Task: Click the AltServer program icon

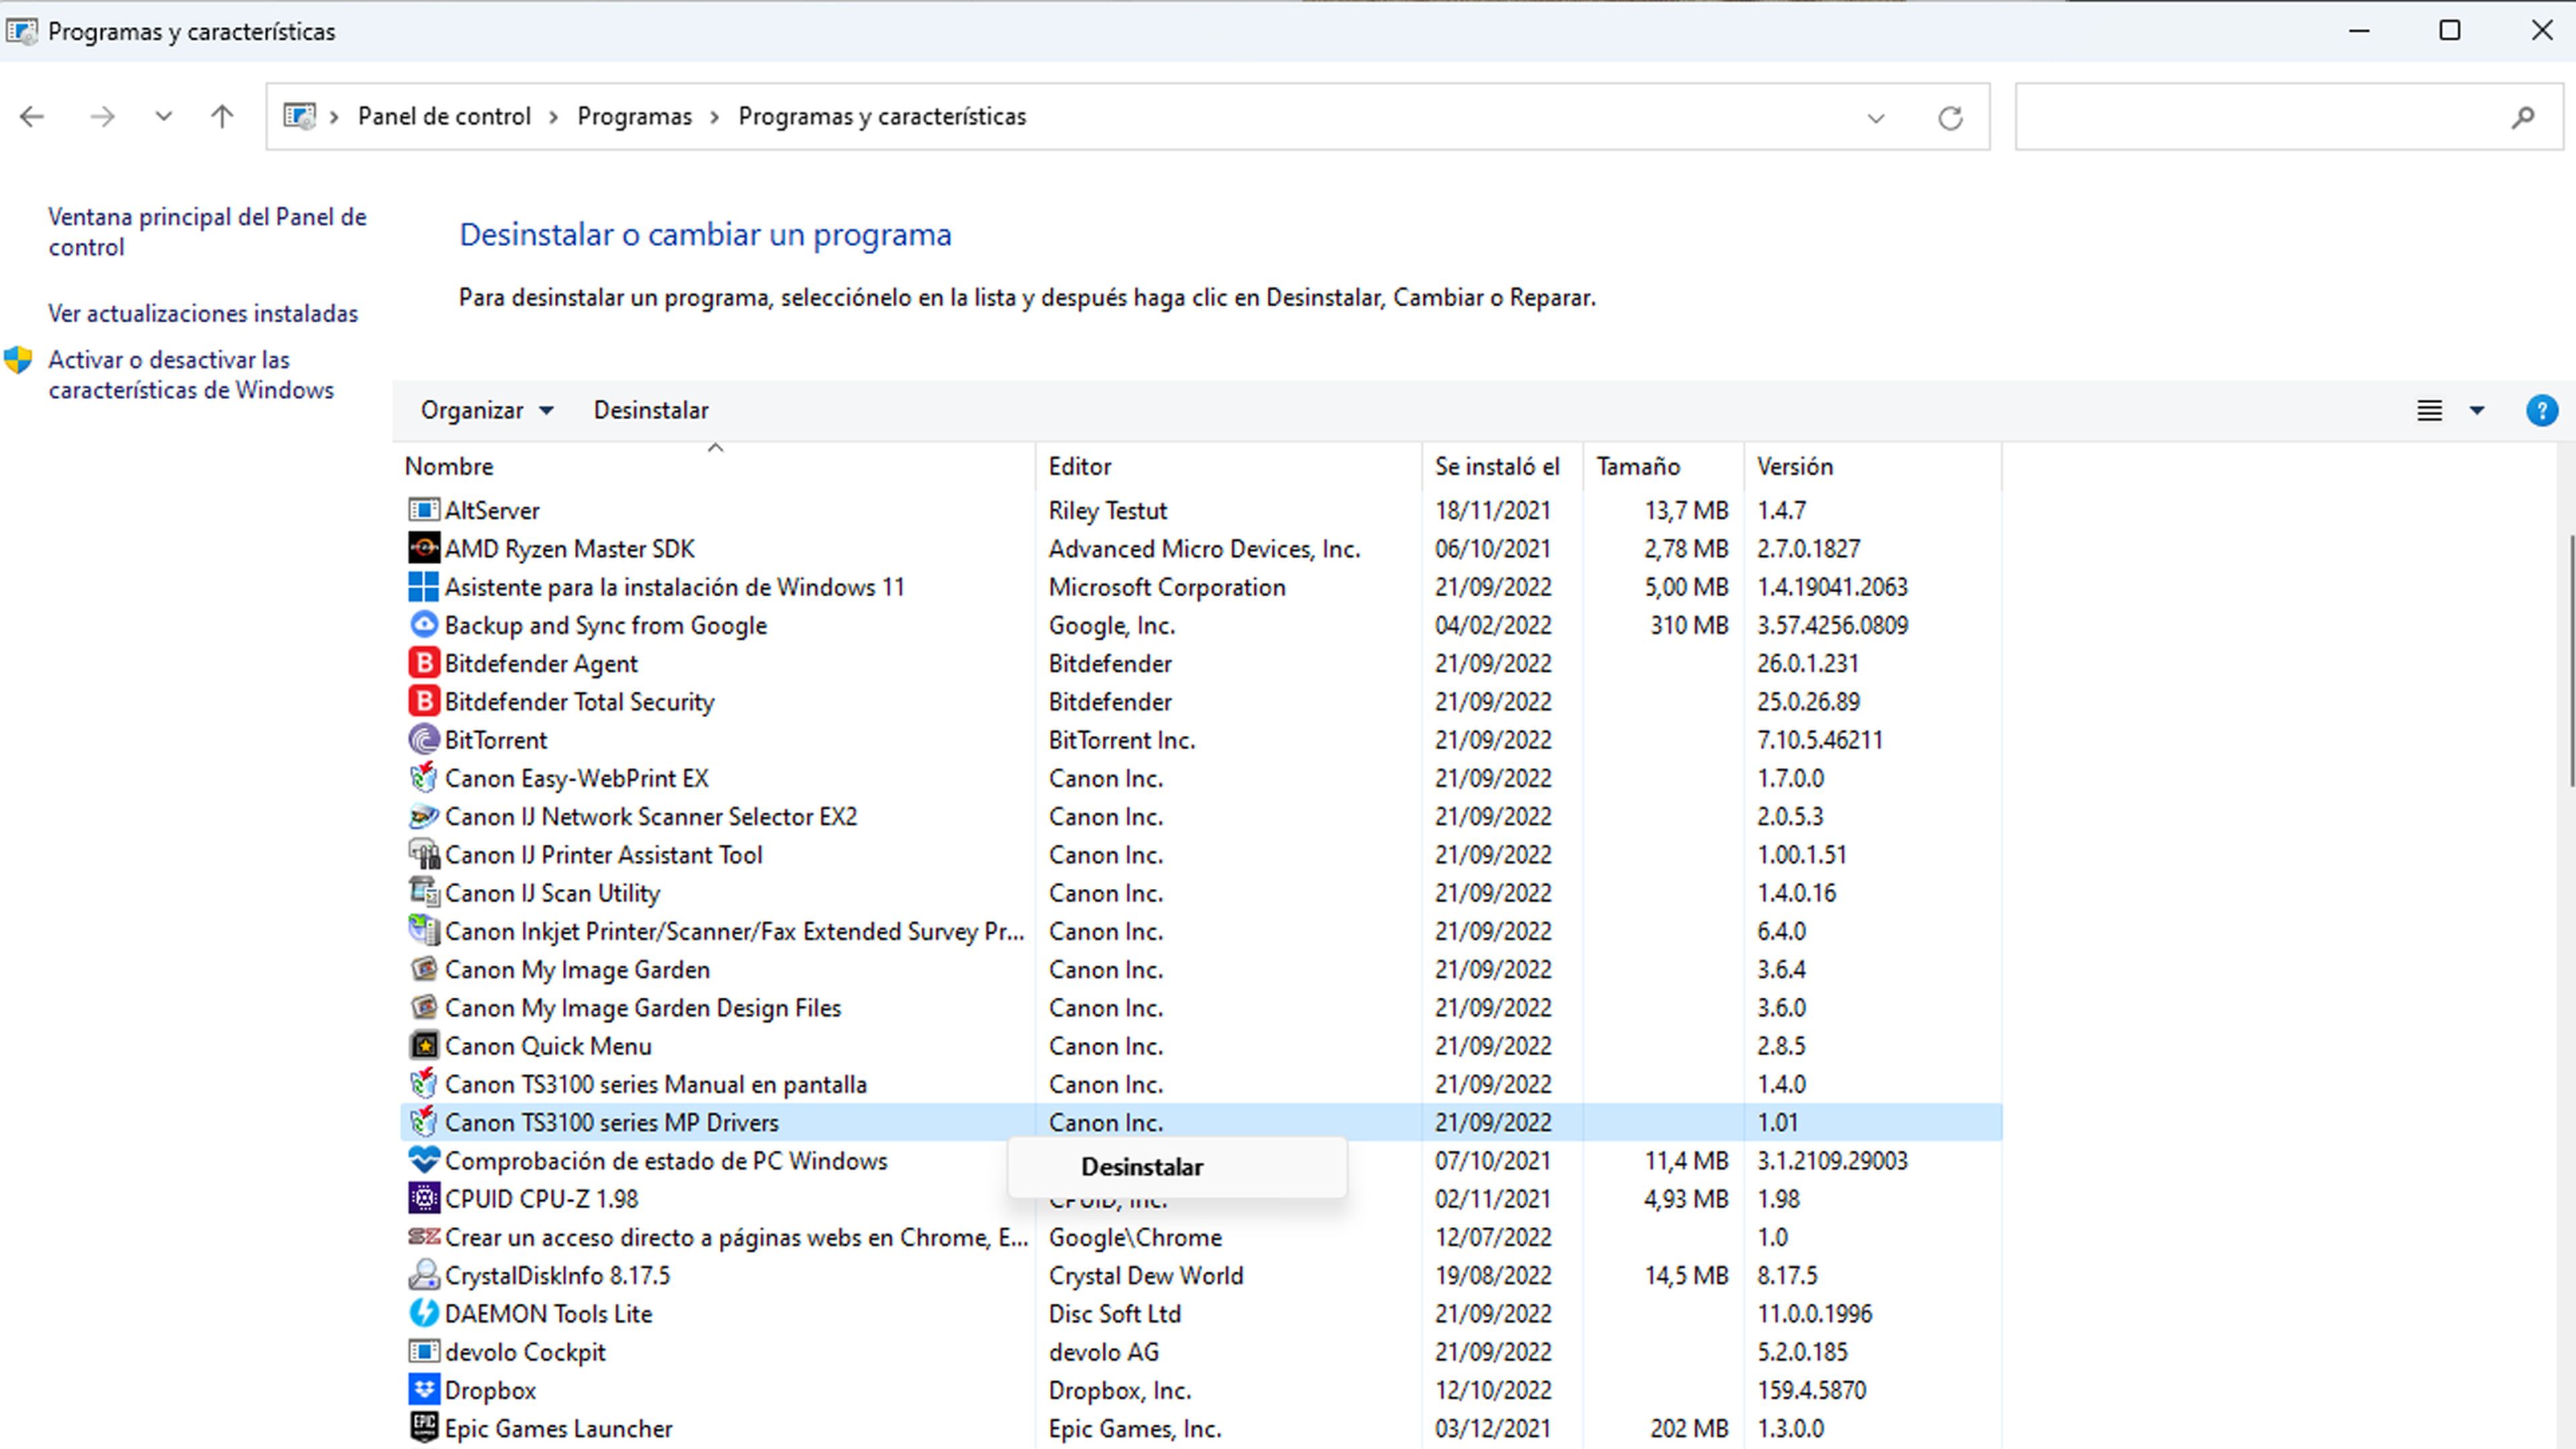Action: pos(423,510)
